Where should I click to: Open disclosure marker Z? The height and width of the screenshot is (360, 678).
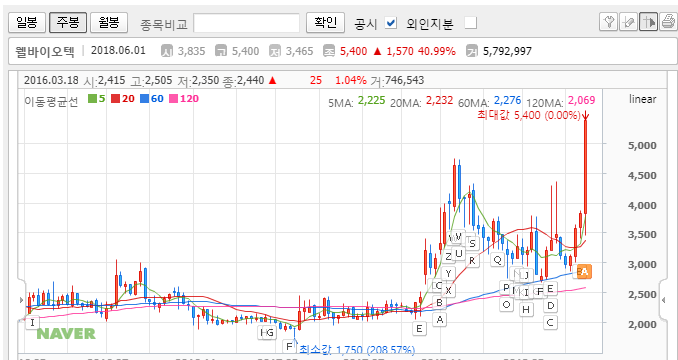(448, 257)
